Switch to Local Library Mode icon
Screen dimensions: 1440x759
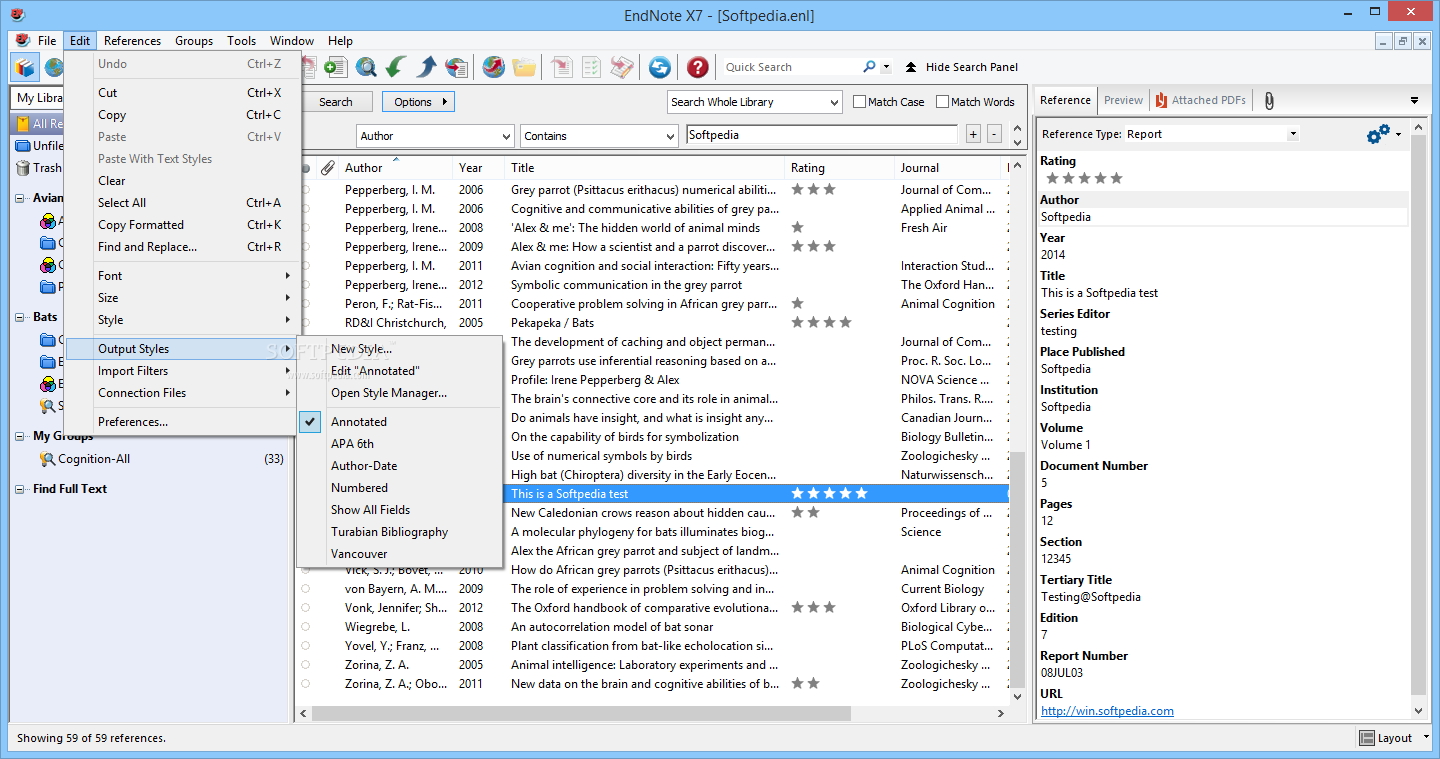(x=25, y=67)
